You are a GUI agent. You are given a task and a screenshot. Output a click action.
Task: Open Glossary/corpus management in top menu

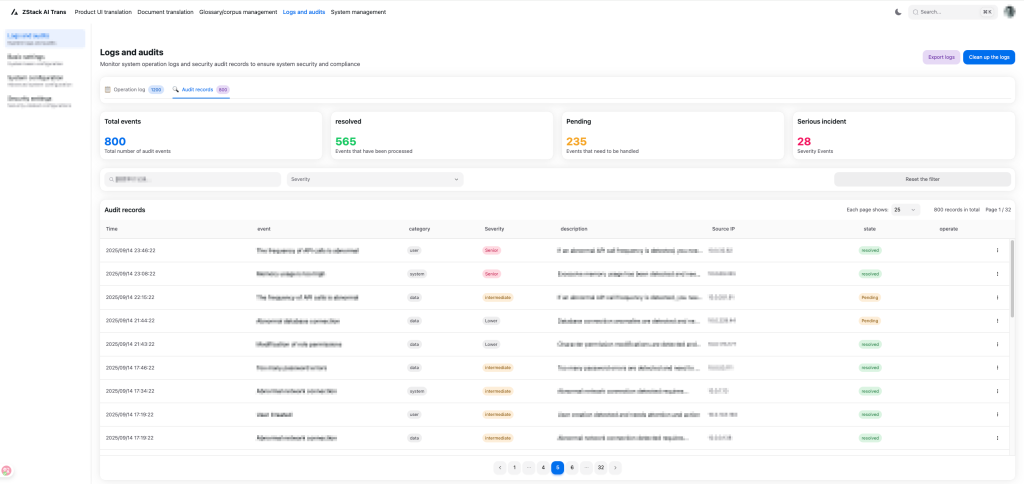(x=238, y=12)
